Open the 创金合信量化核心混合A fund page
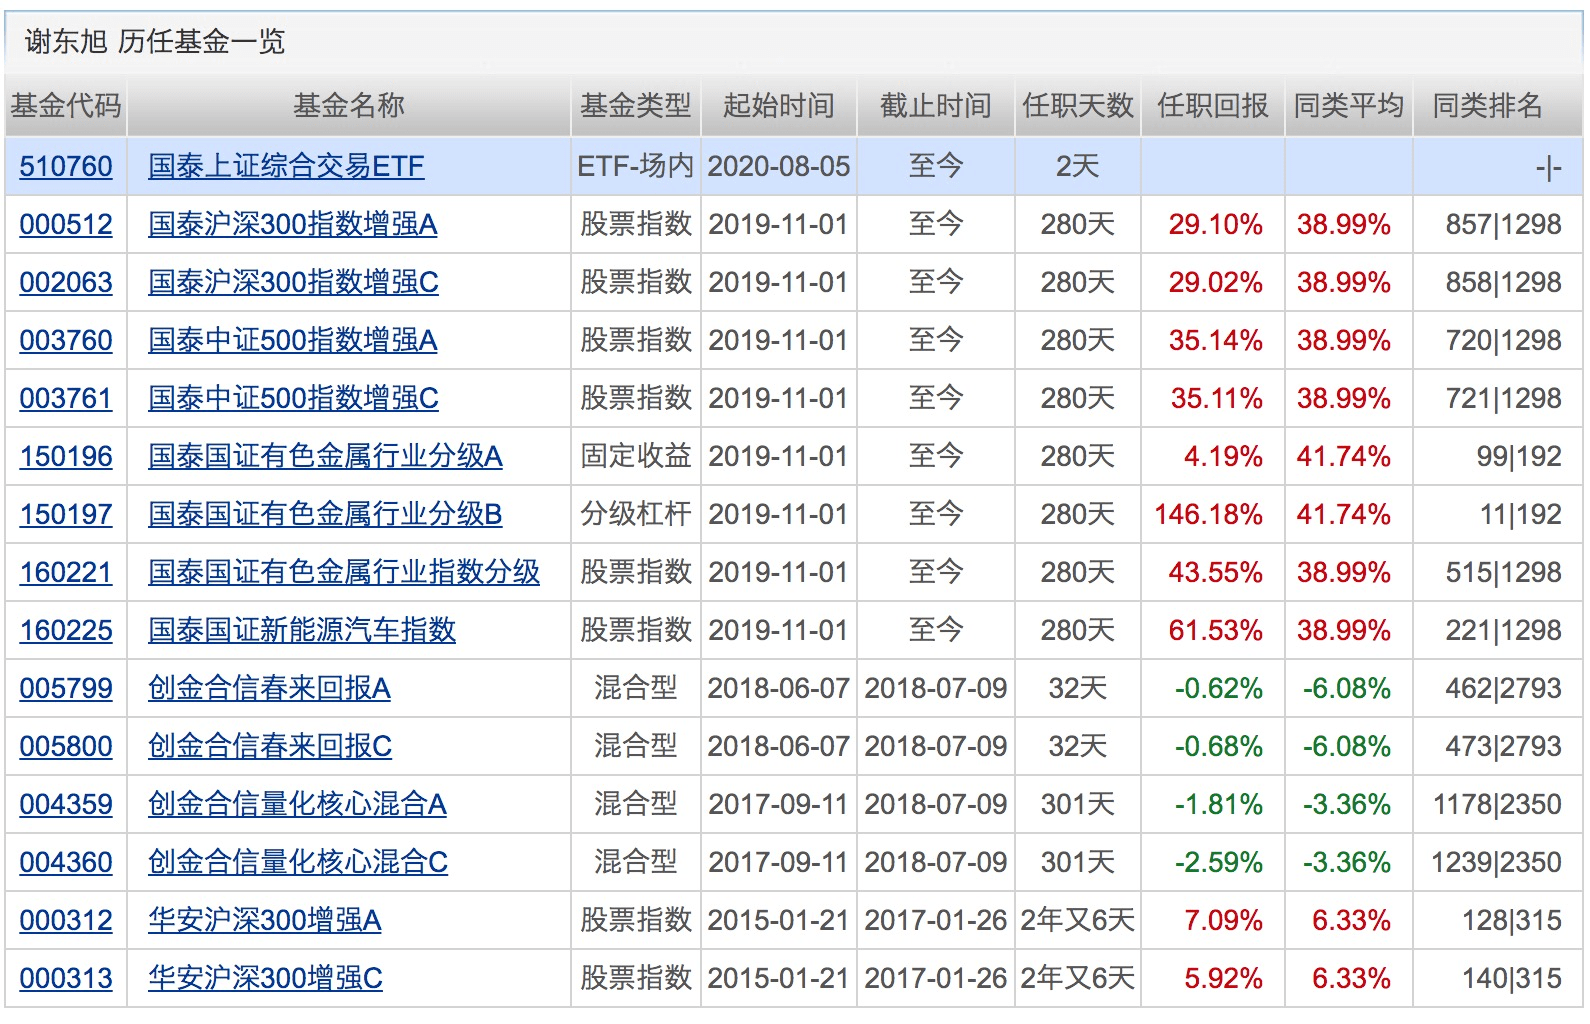 tap(297, 804)
